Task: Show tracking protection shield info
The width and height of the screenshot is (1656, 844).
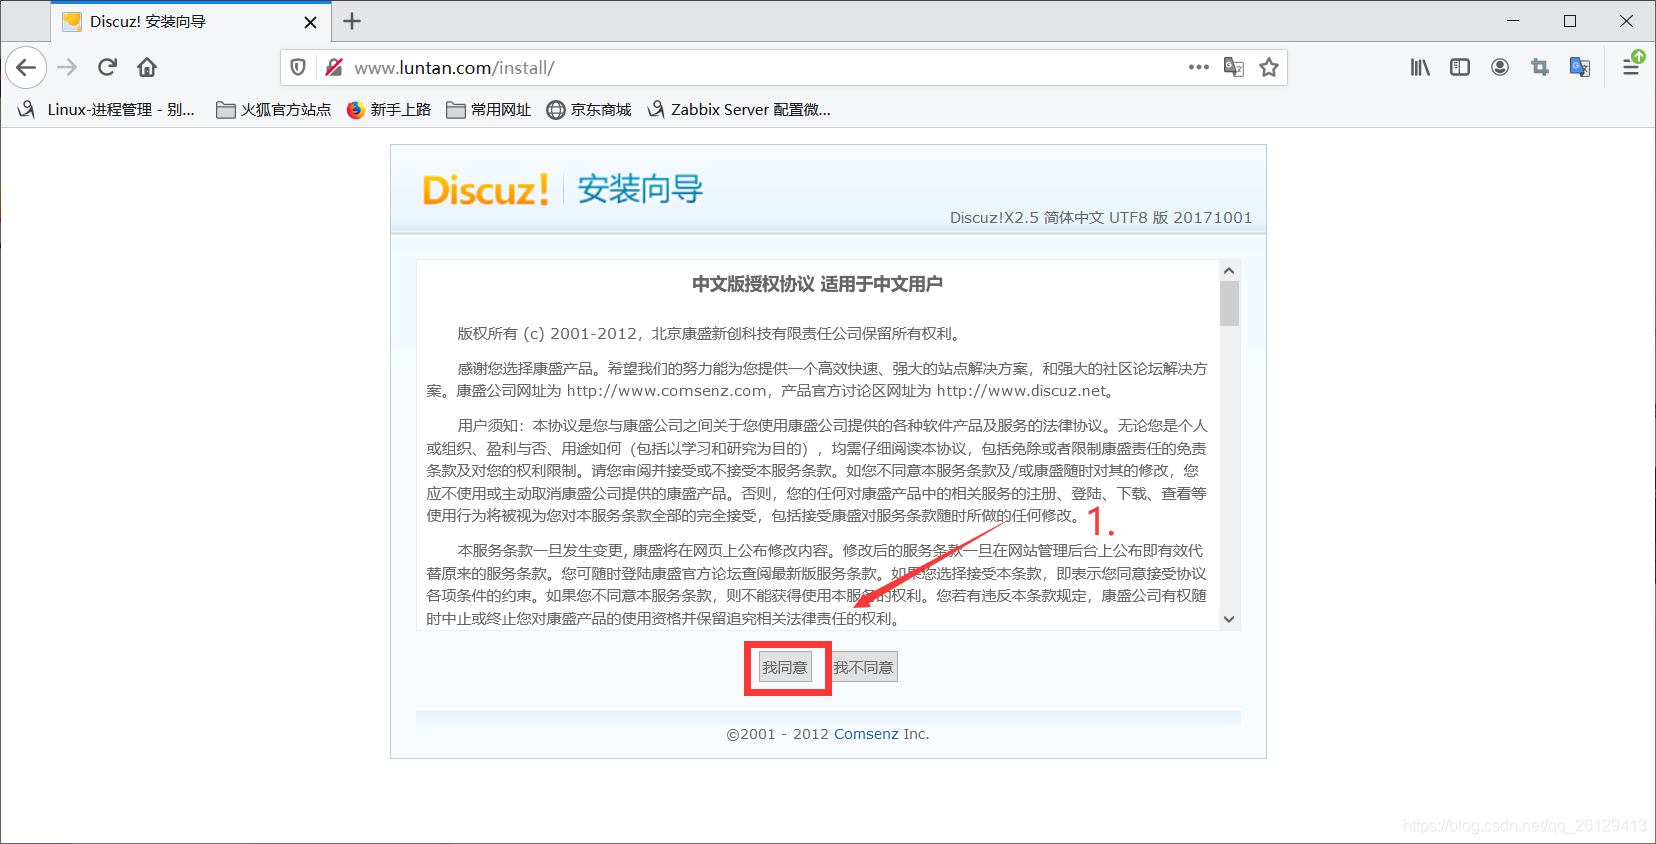Action: tap(298, 67)
